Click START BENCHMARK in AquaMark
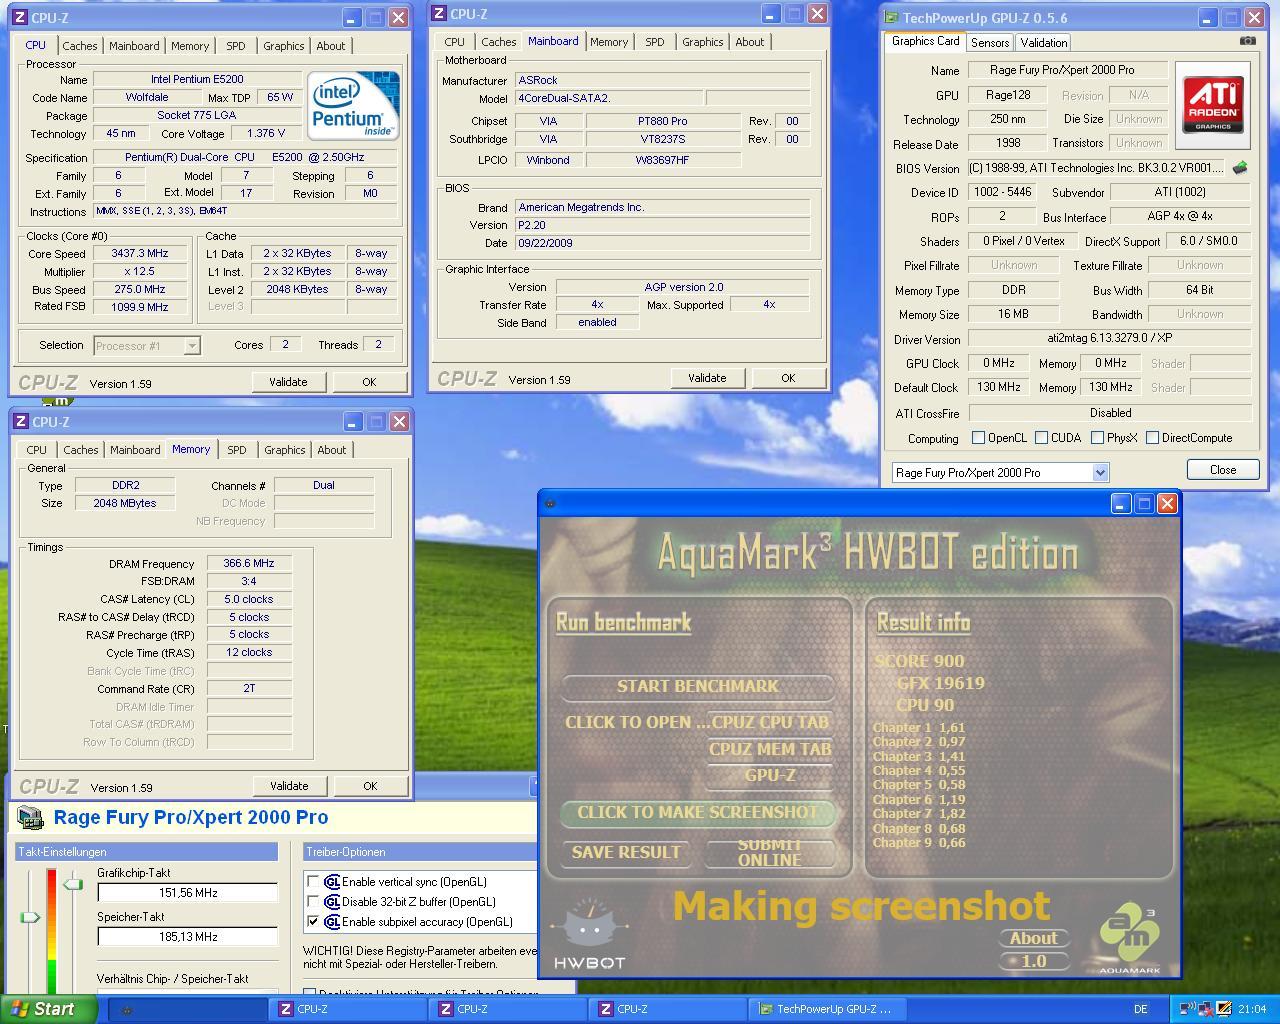The image size is (1280, 1024). point(697,686)
